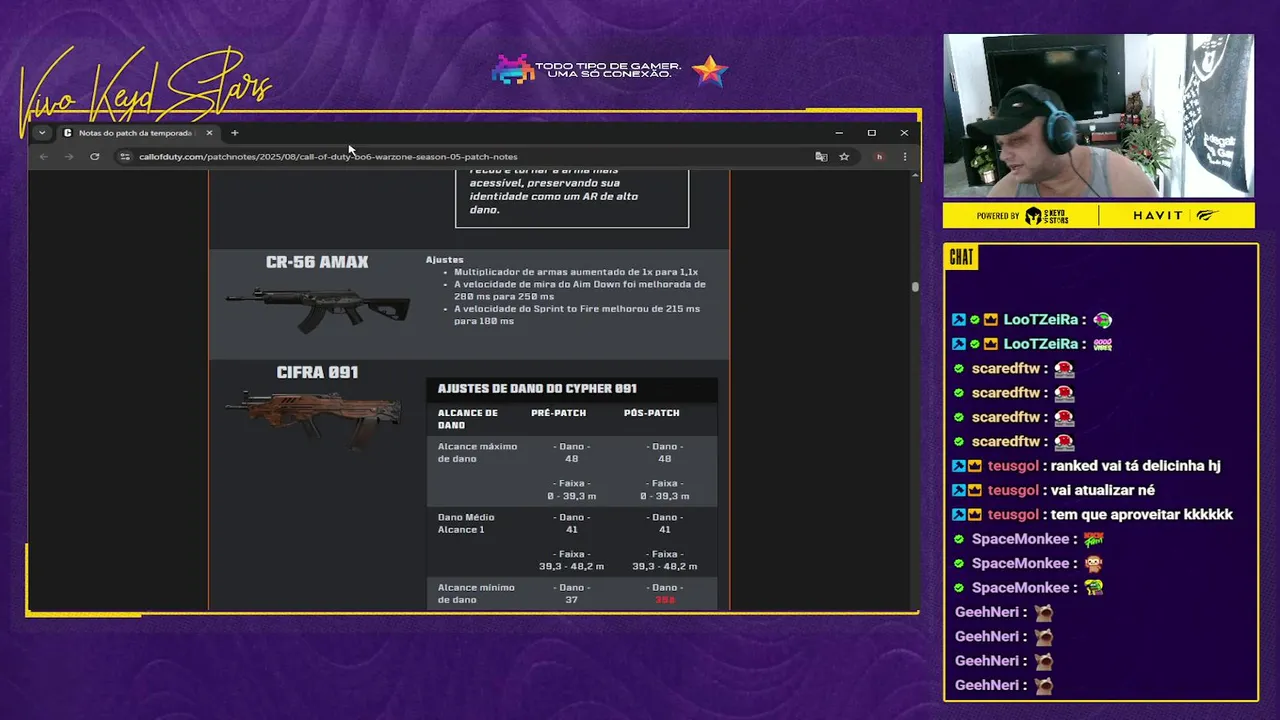View site information icon beside the URL

tap(125, 157)
